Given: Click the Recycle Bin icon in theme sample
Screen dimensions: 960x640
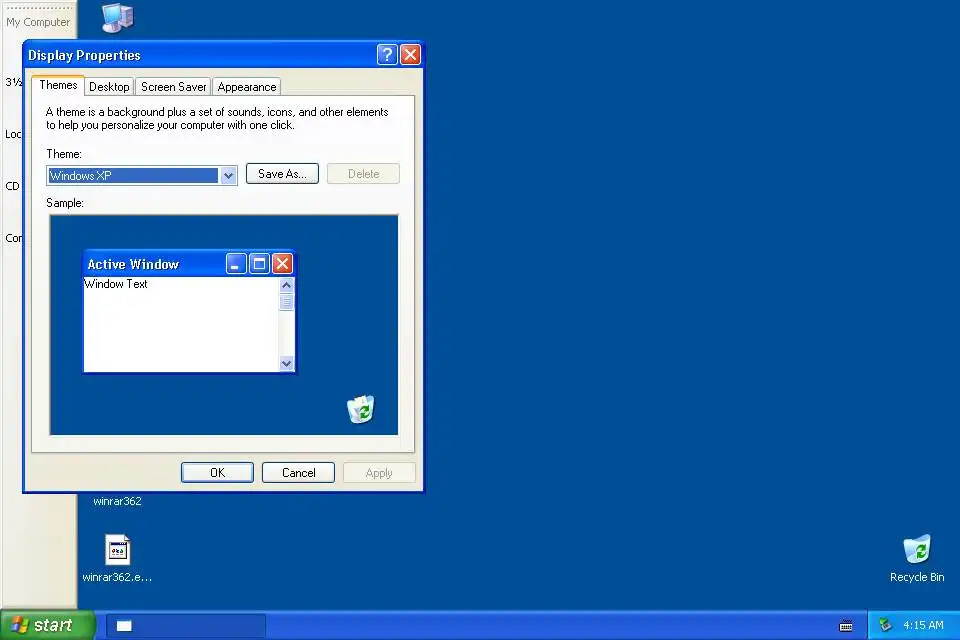Looking at the screenshot, I should (x=361, y=409).
